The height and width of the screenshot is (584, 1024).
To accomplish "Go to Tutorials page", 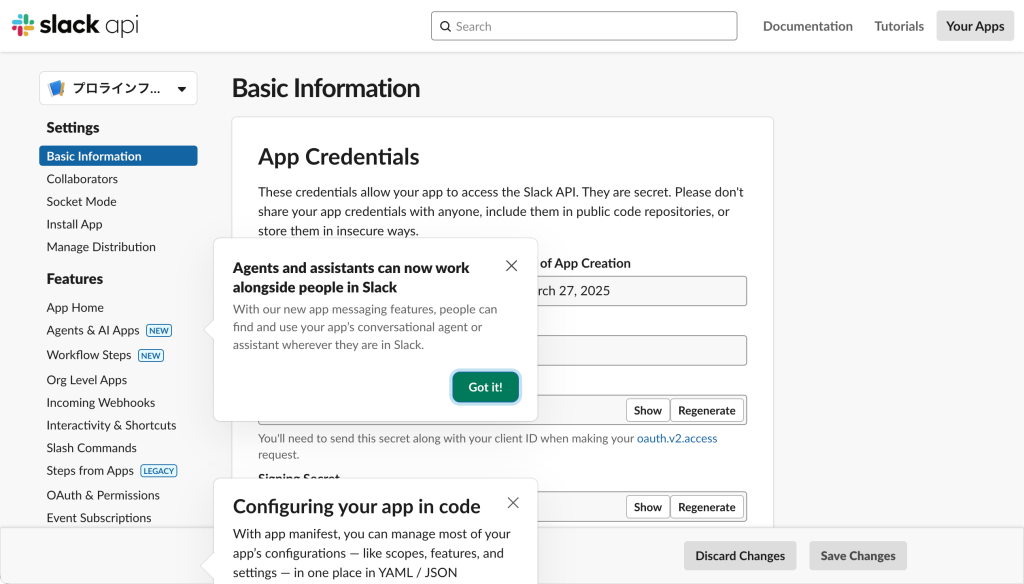I will click(x=899, y=26).
